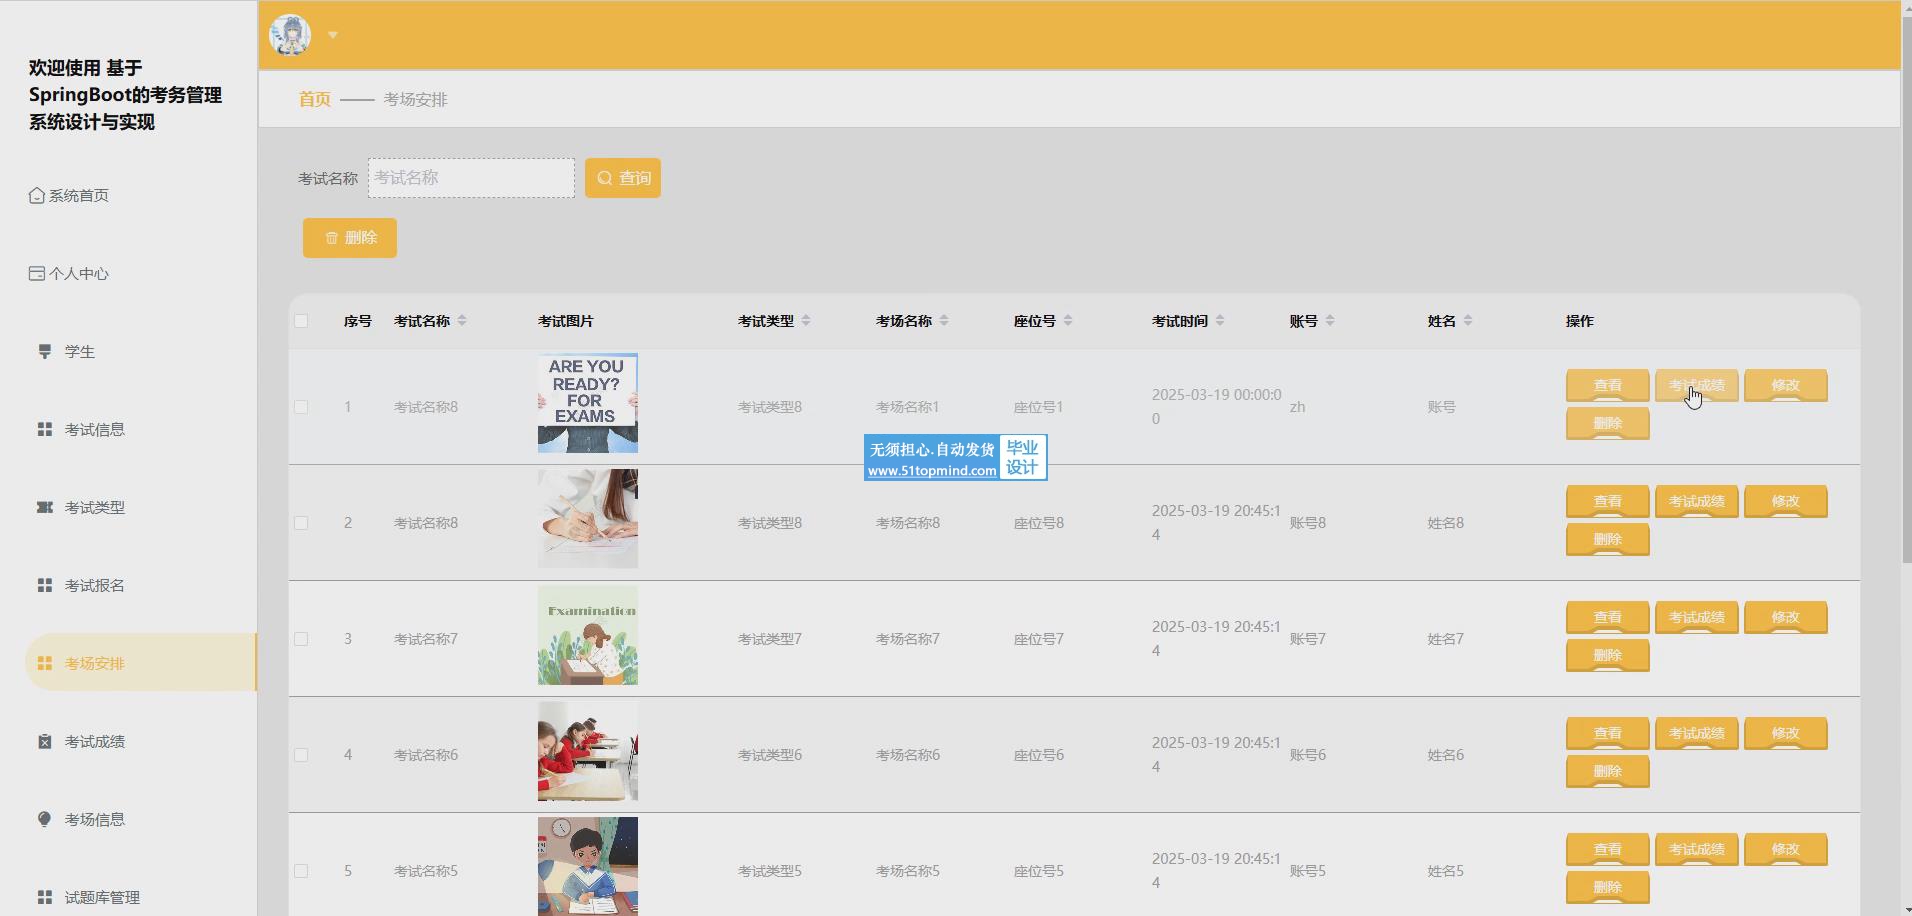Open 考试报名 in the sidebar menu
Viewport: 1912px width, 916px height.
pyautogui.click(x=95, y=585)
